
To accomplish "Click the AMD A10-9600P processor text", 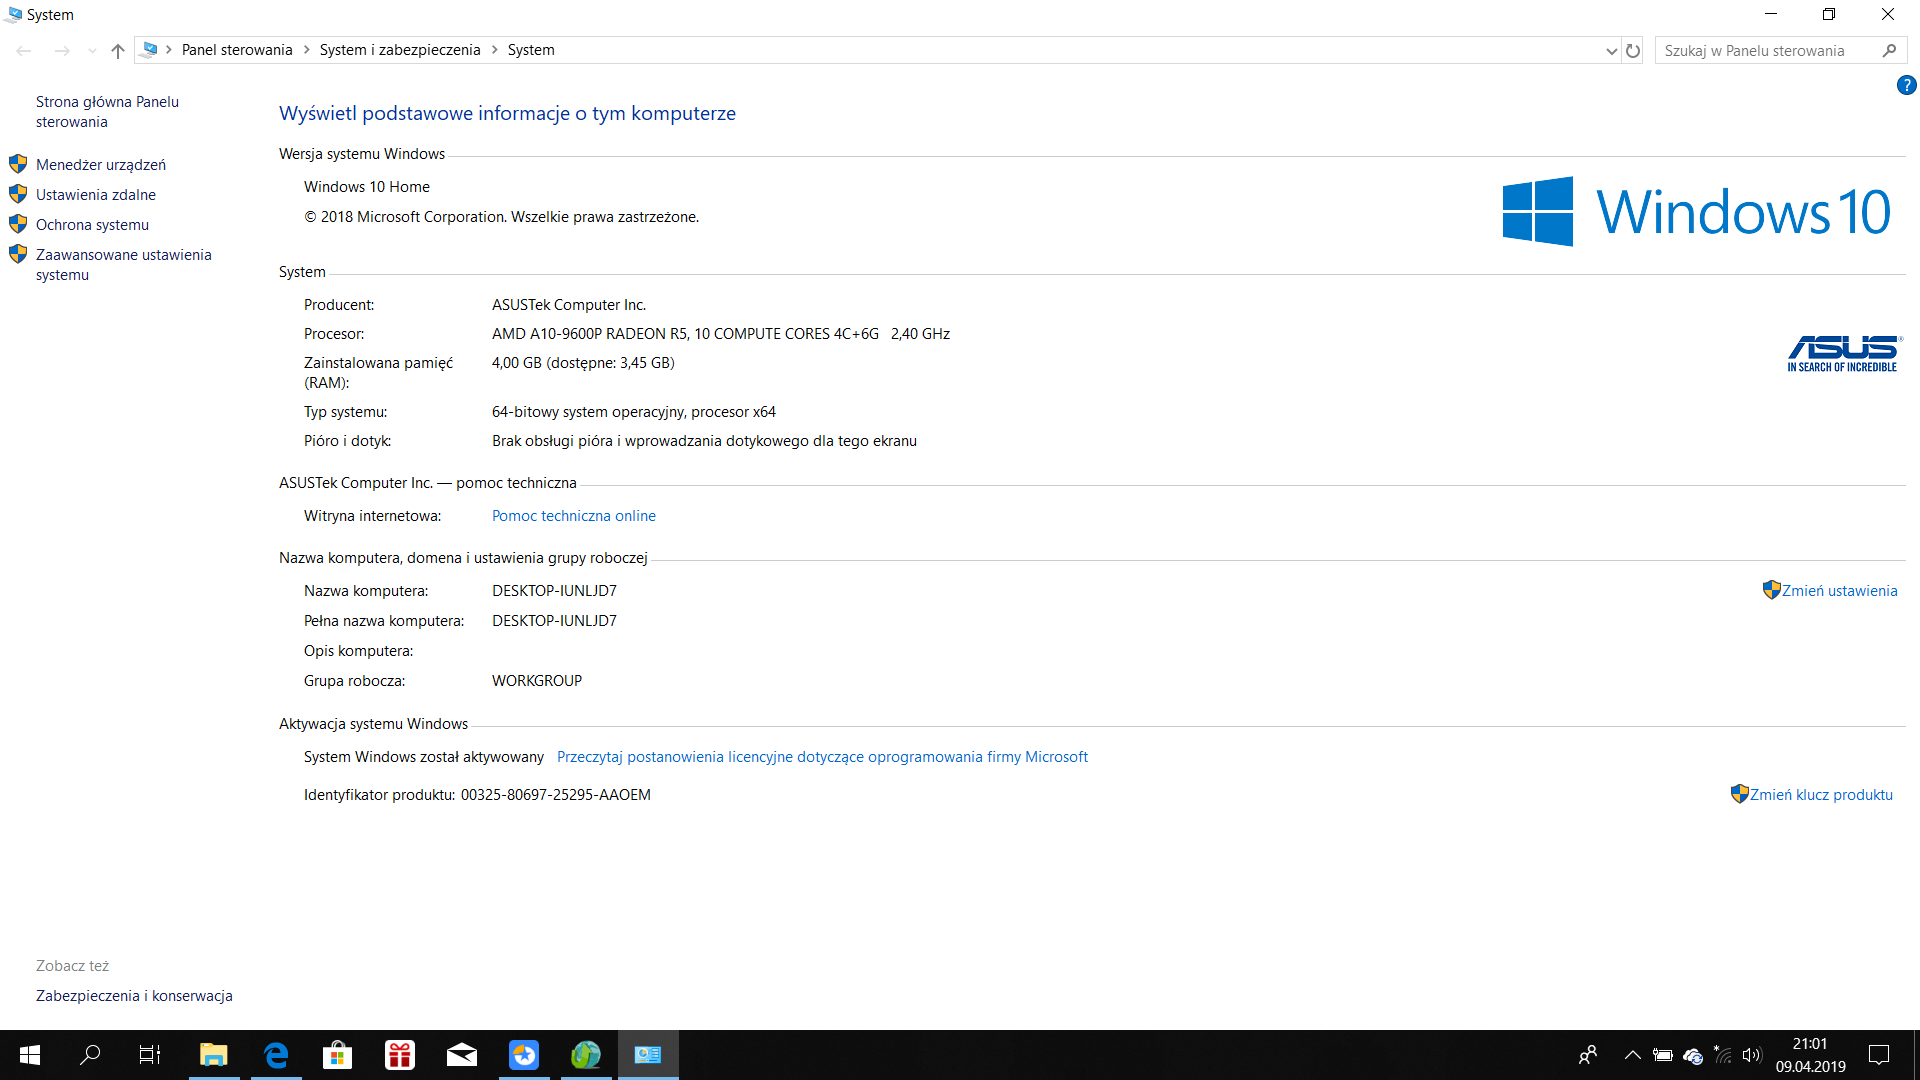I will pos(721,334).
